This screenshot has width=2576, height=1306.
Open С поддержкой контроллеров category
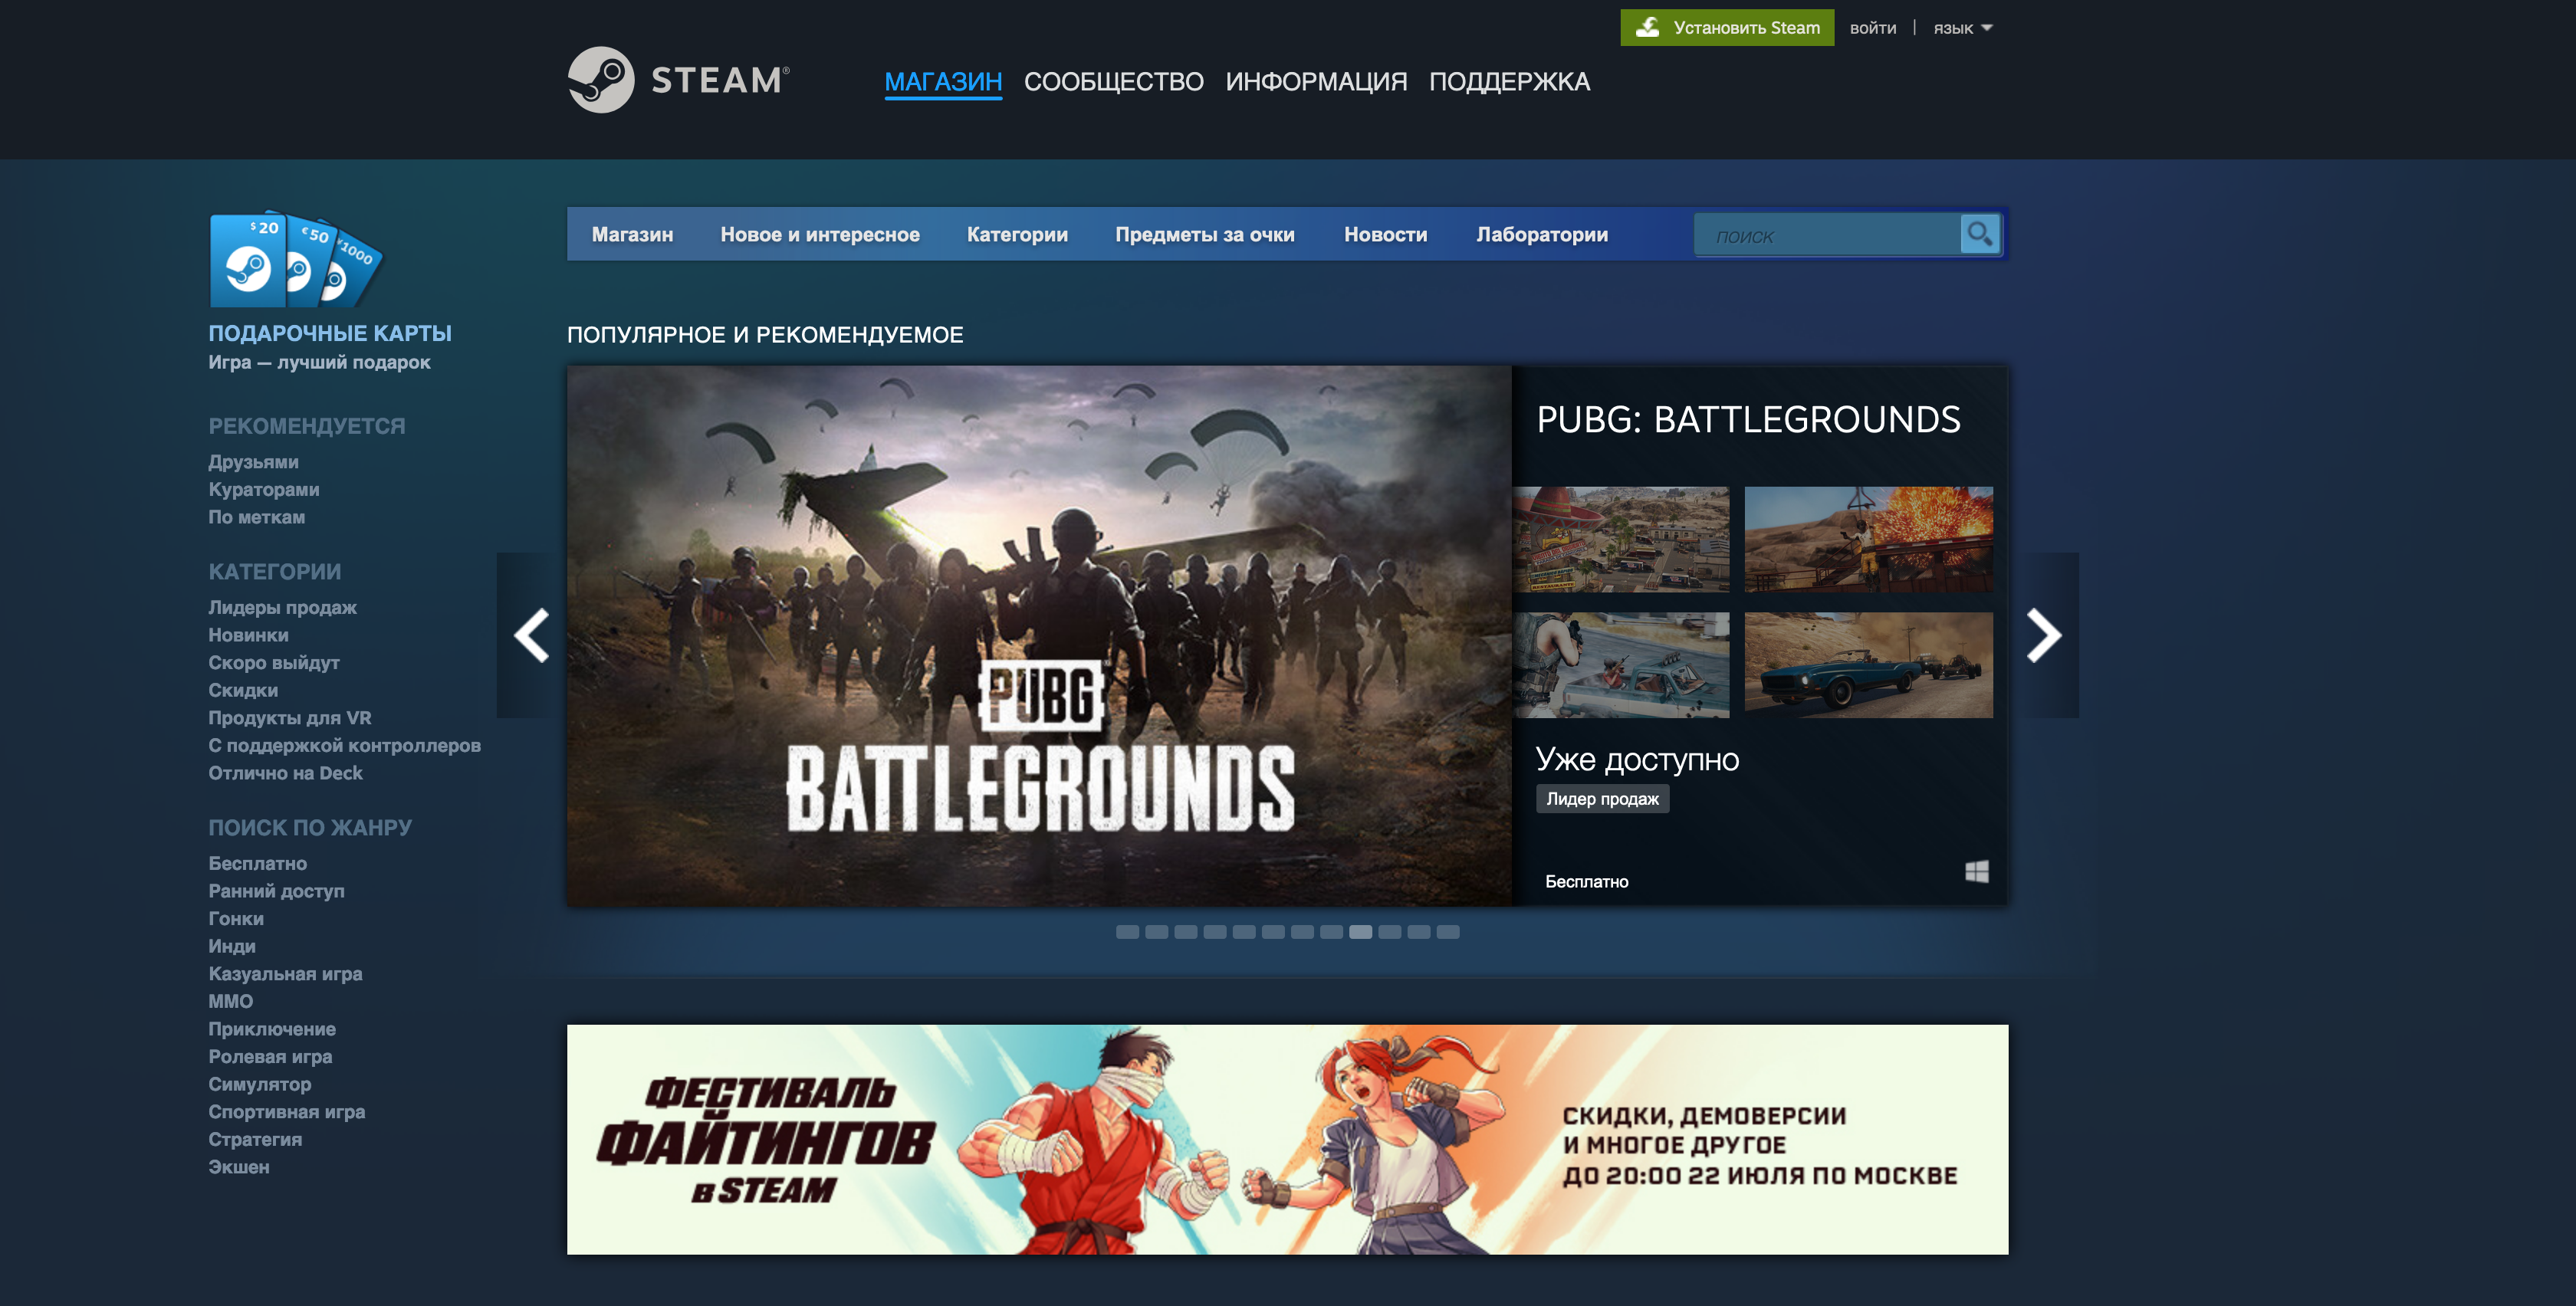[345, 745]
